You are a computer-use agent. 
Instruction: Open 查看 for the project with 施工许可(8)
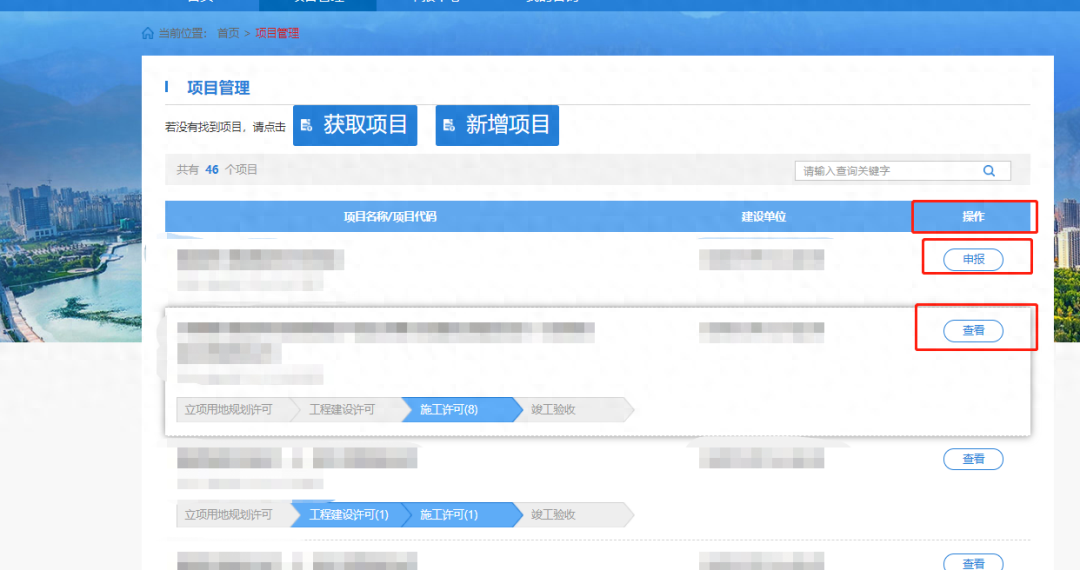[973, 331]
